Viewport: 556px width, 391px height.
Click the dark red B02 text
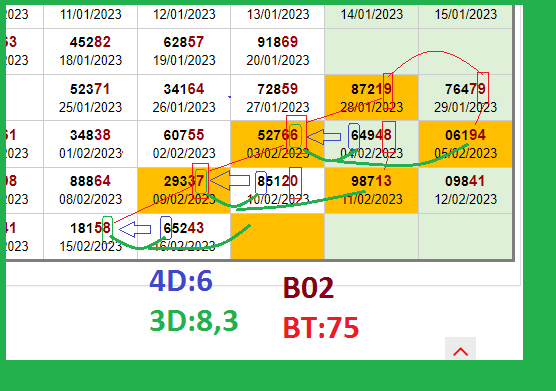coord(308,288)
